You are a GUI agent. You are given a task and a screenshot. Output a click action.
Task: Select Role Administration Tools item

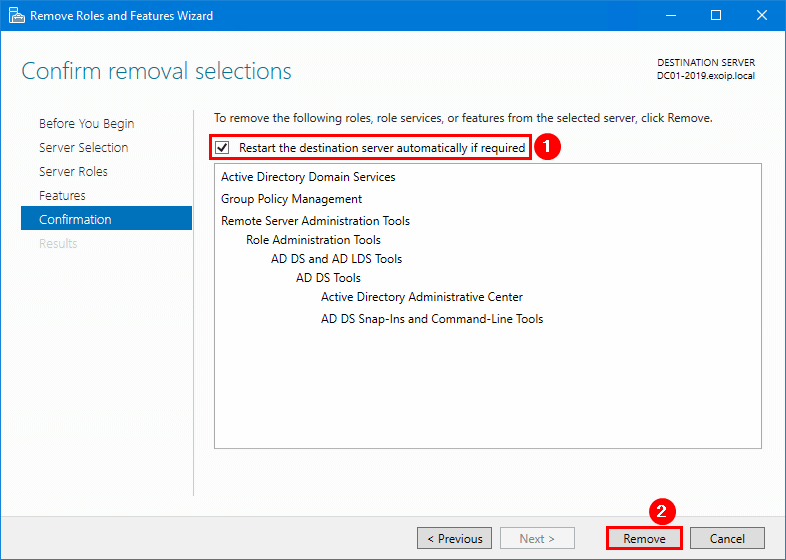tap(313, 240)
